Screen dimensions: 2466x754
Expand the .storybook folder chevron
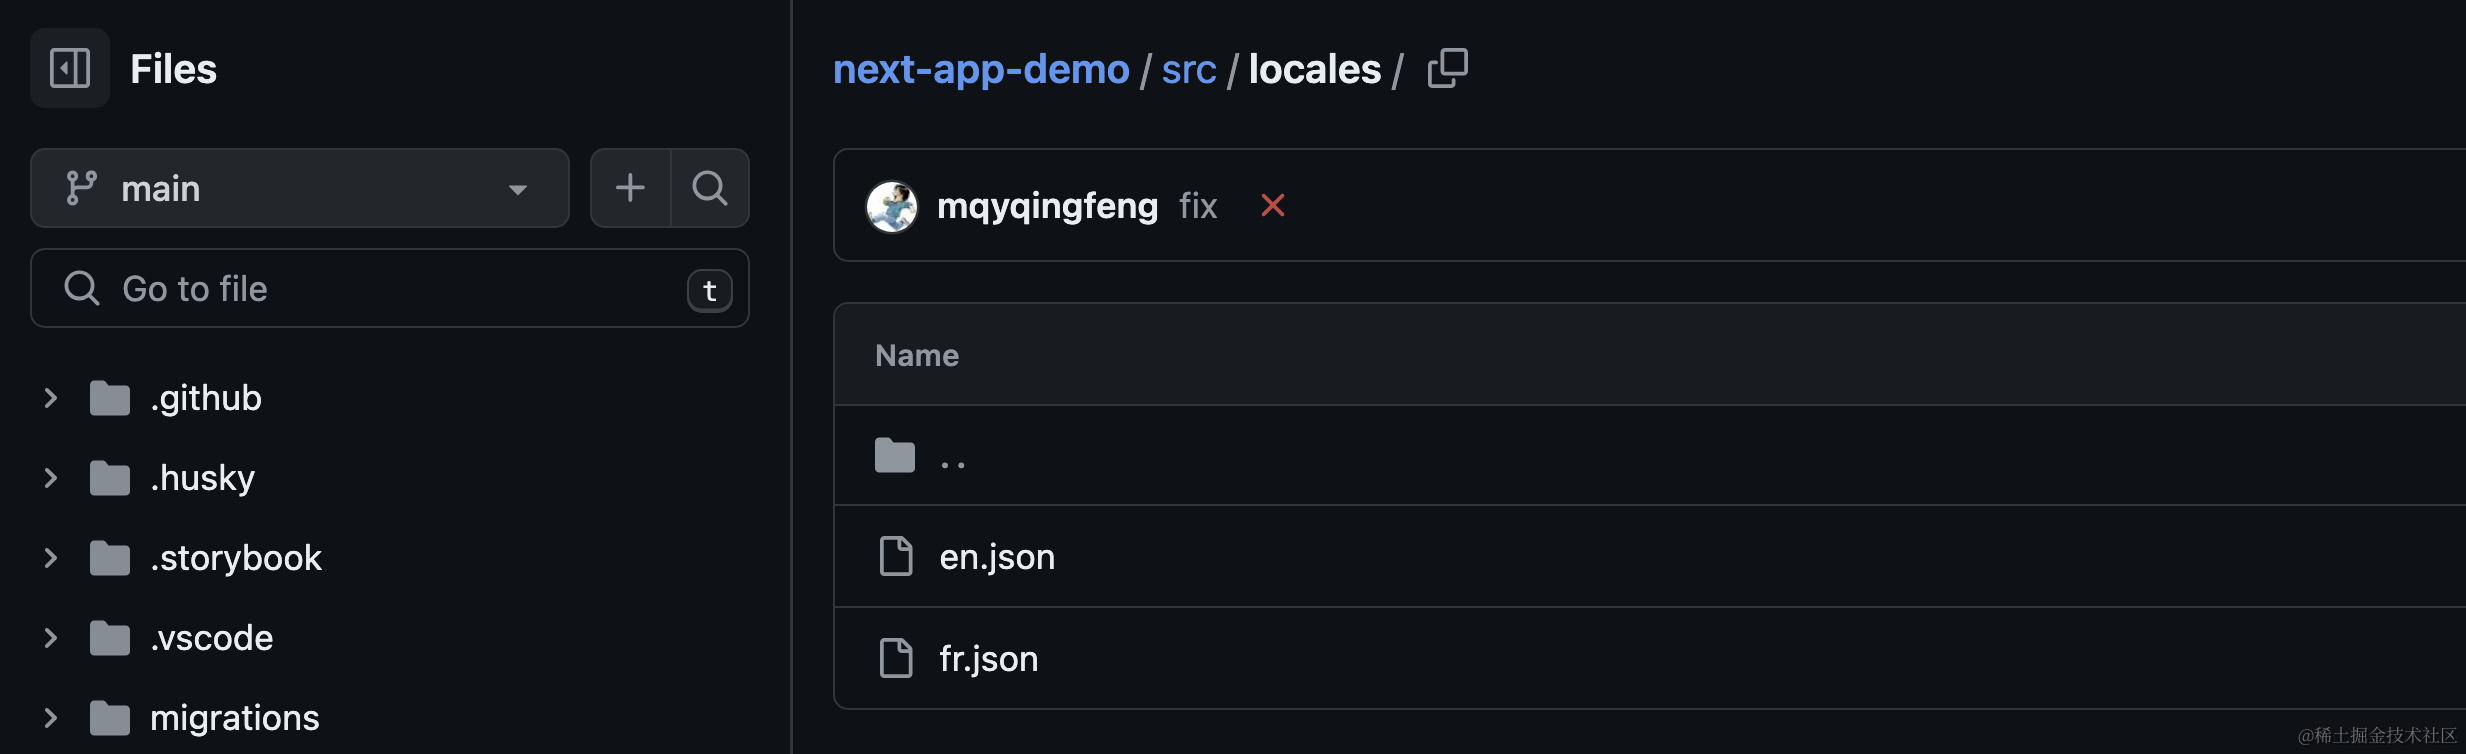[51, 558]
